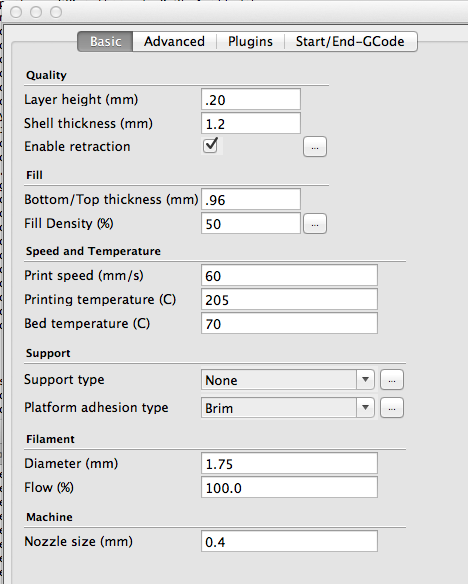The width and height of the screenshot is (468, 584).
Task: Click the Printing temperature (C) label
Action: pyautogui.click(x=100, y=299)
